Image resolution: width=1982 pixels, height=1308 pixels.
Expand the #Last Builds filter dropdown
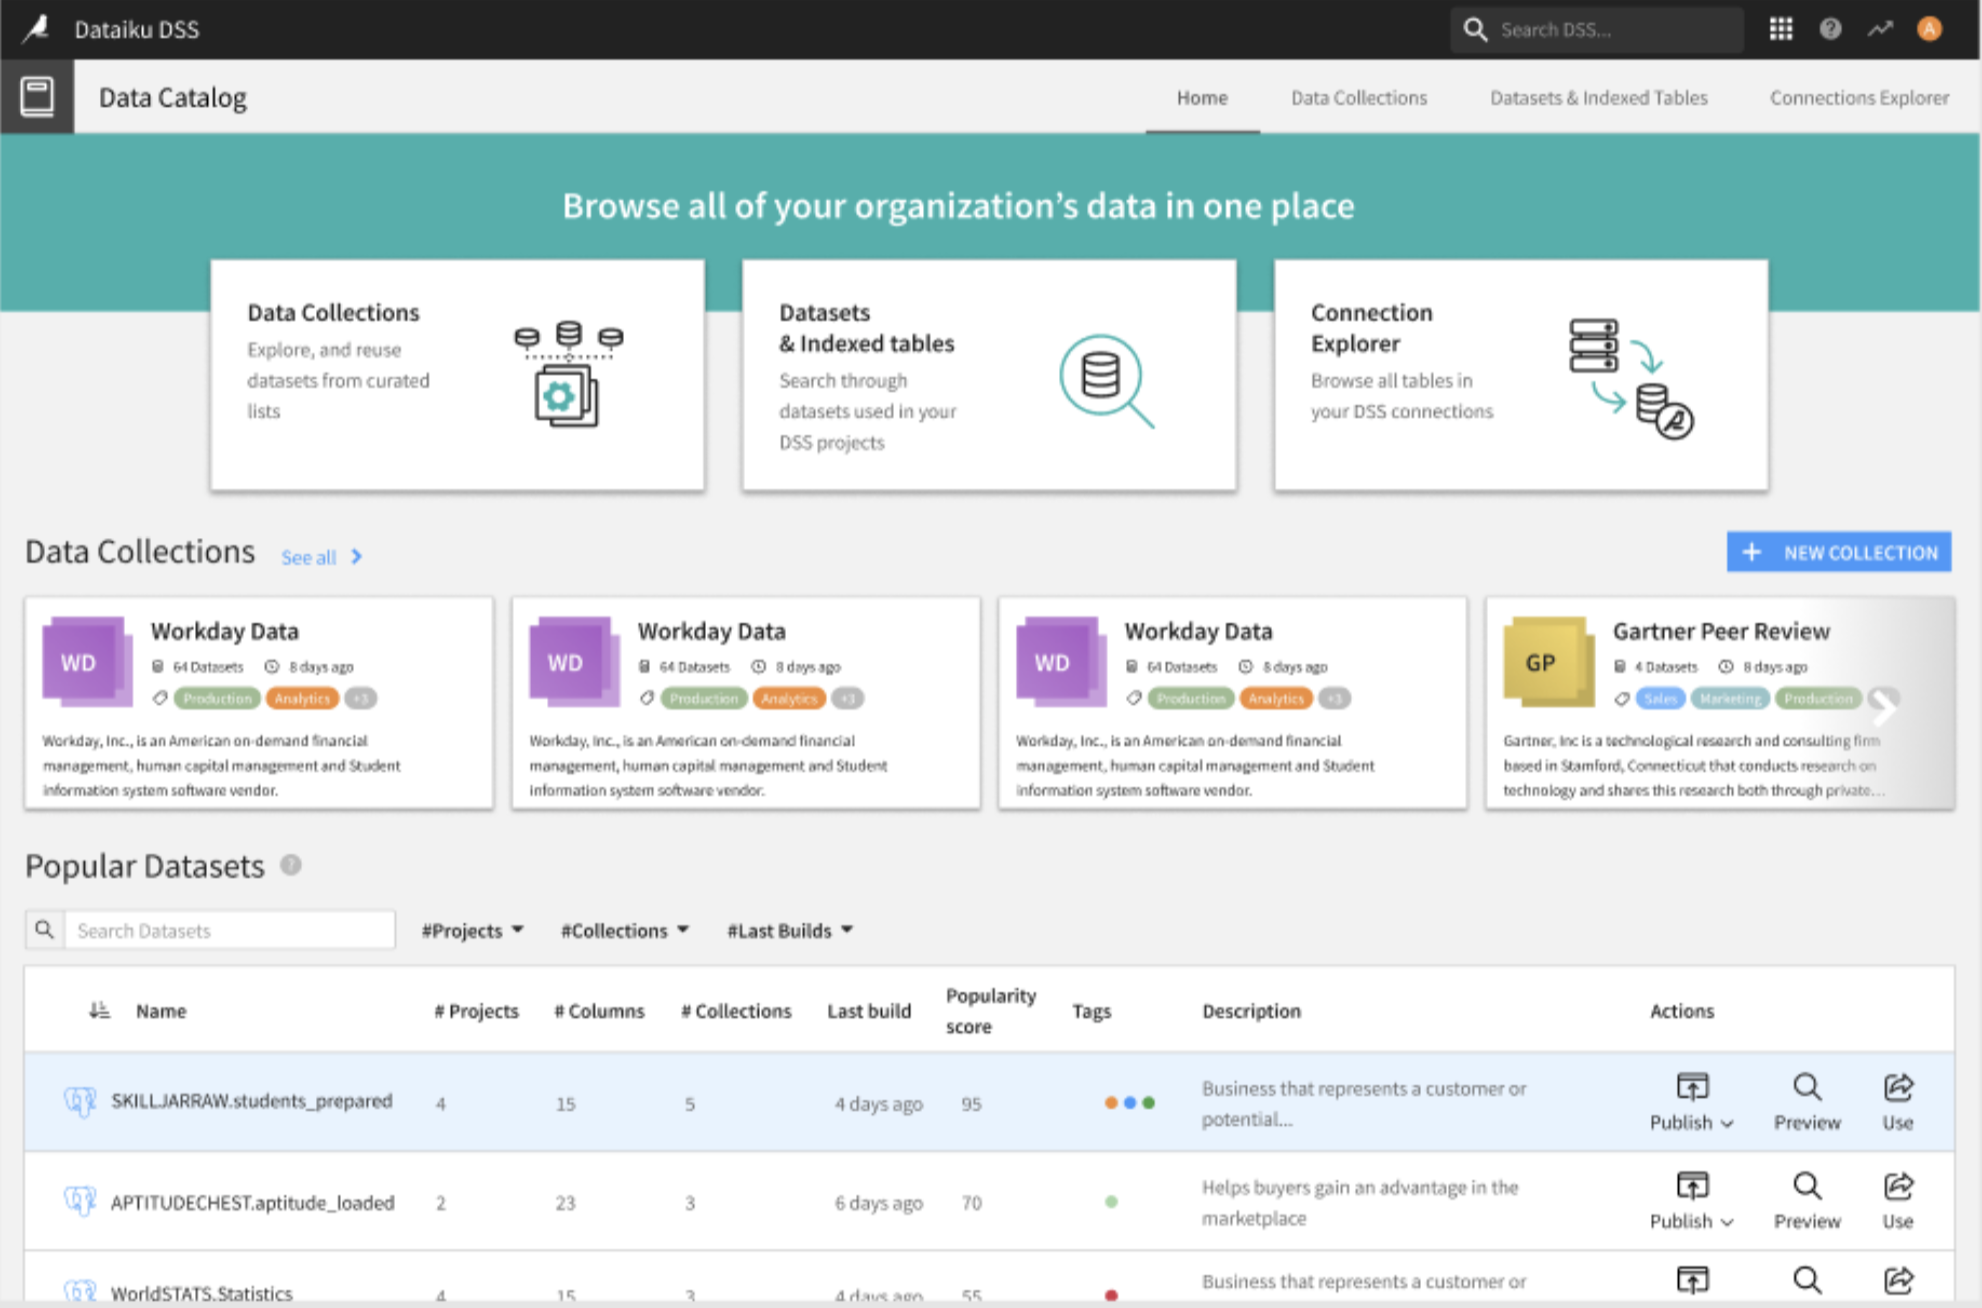tap(790, 930)
